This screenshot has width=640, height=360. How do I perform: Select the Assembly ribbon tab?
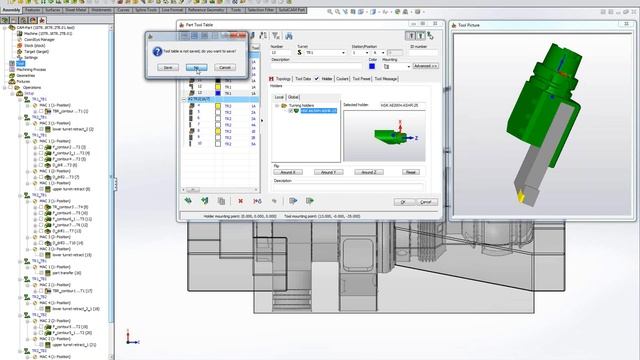click(x=11, y=10)
